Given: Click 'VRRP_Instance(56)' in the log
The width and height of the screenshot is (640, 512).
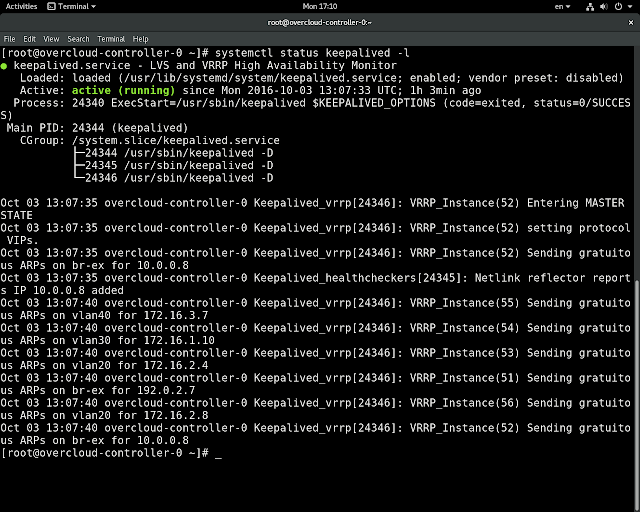Looking at the screenshot, I should (x=464, y=403).
